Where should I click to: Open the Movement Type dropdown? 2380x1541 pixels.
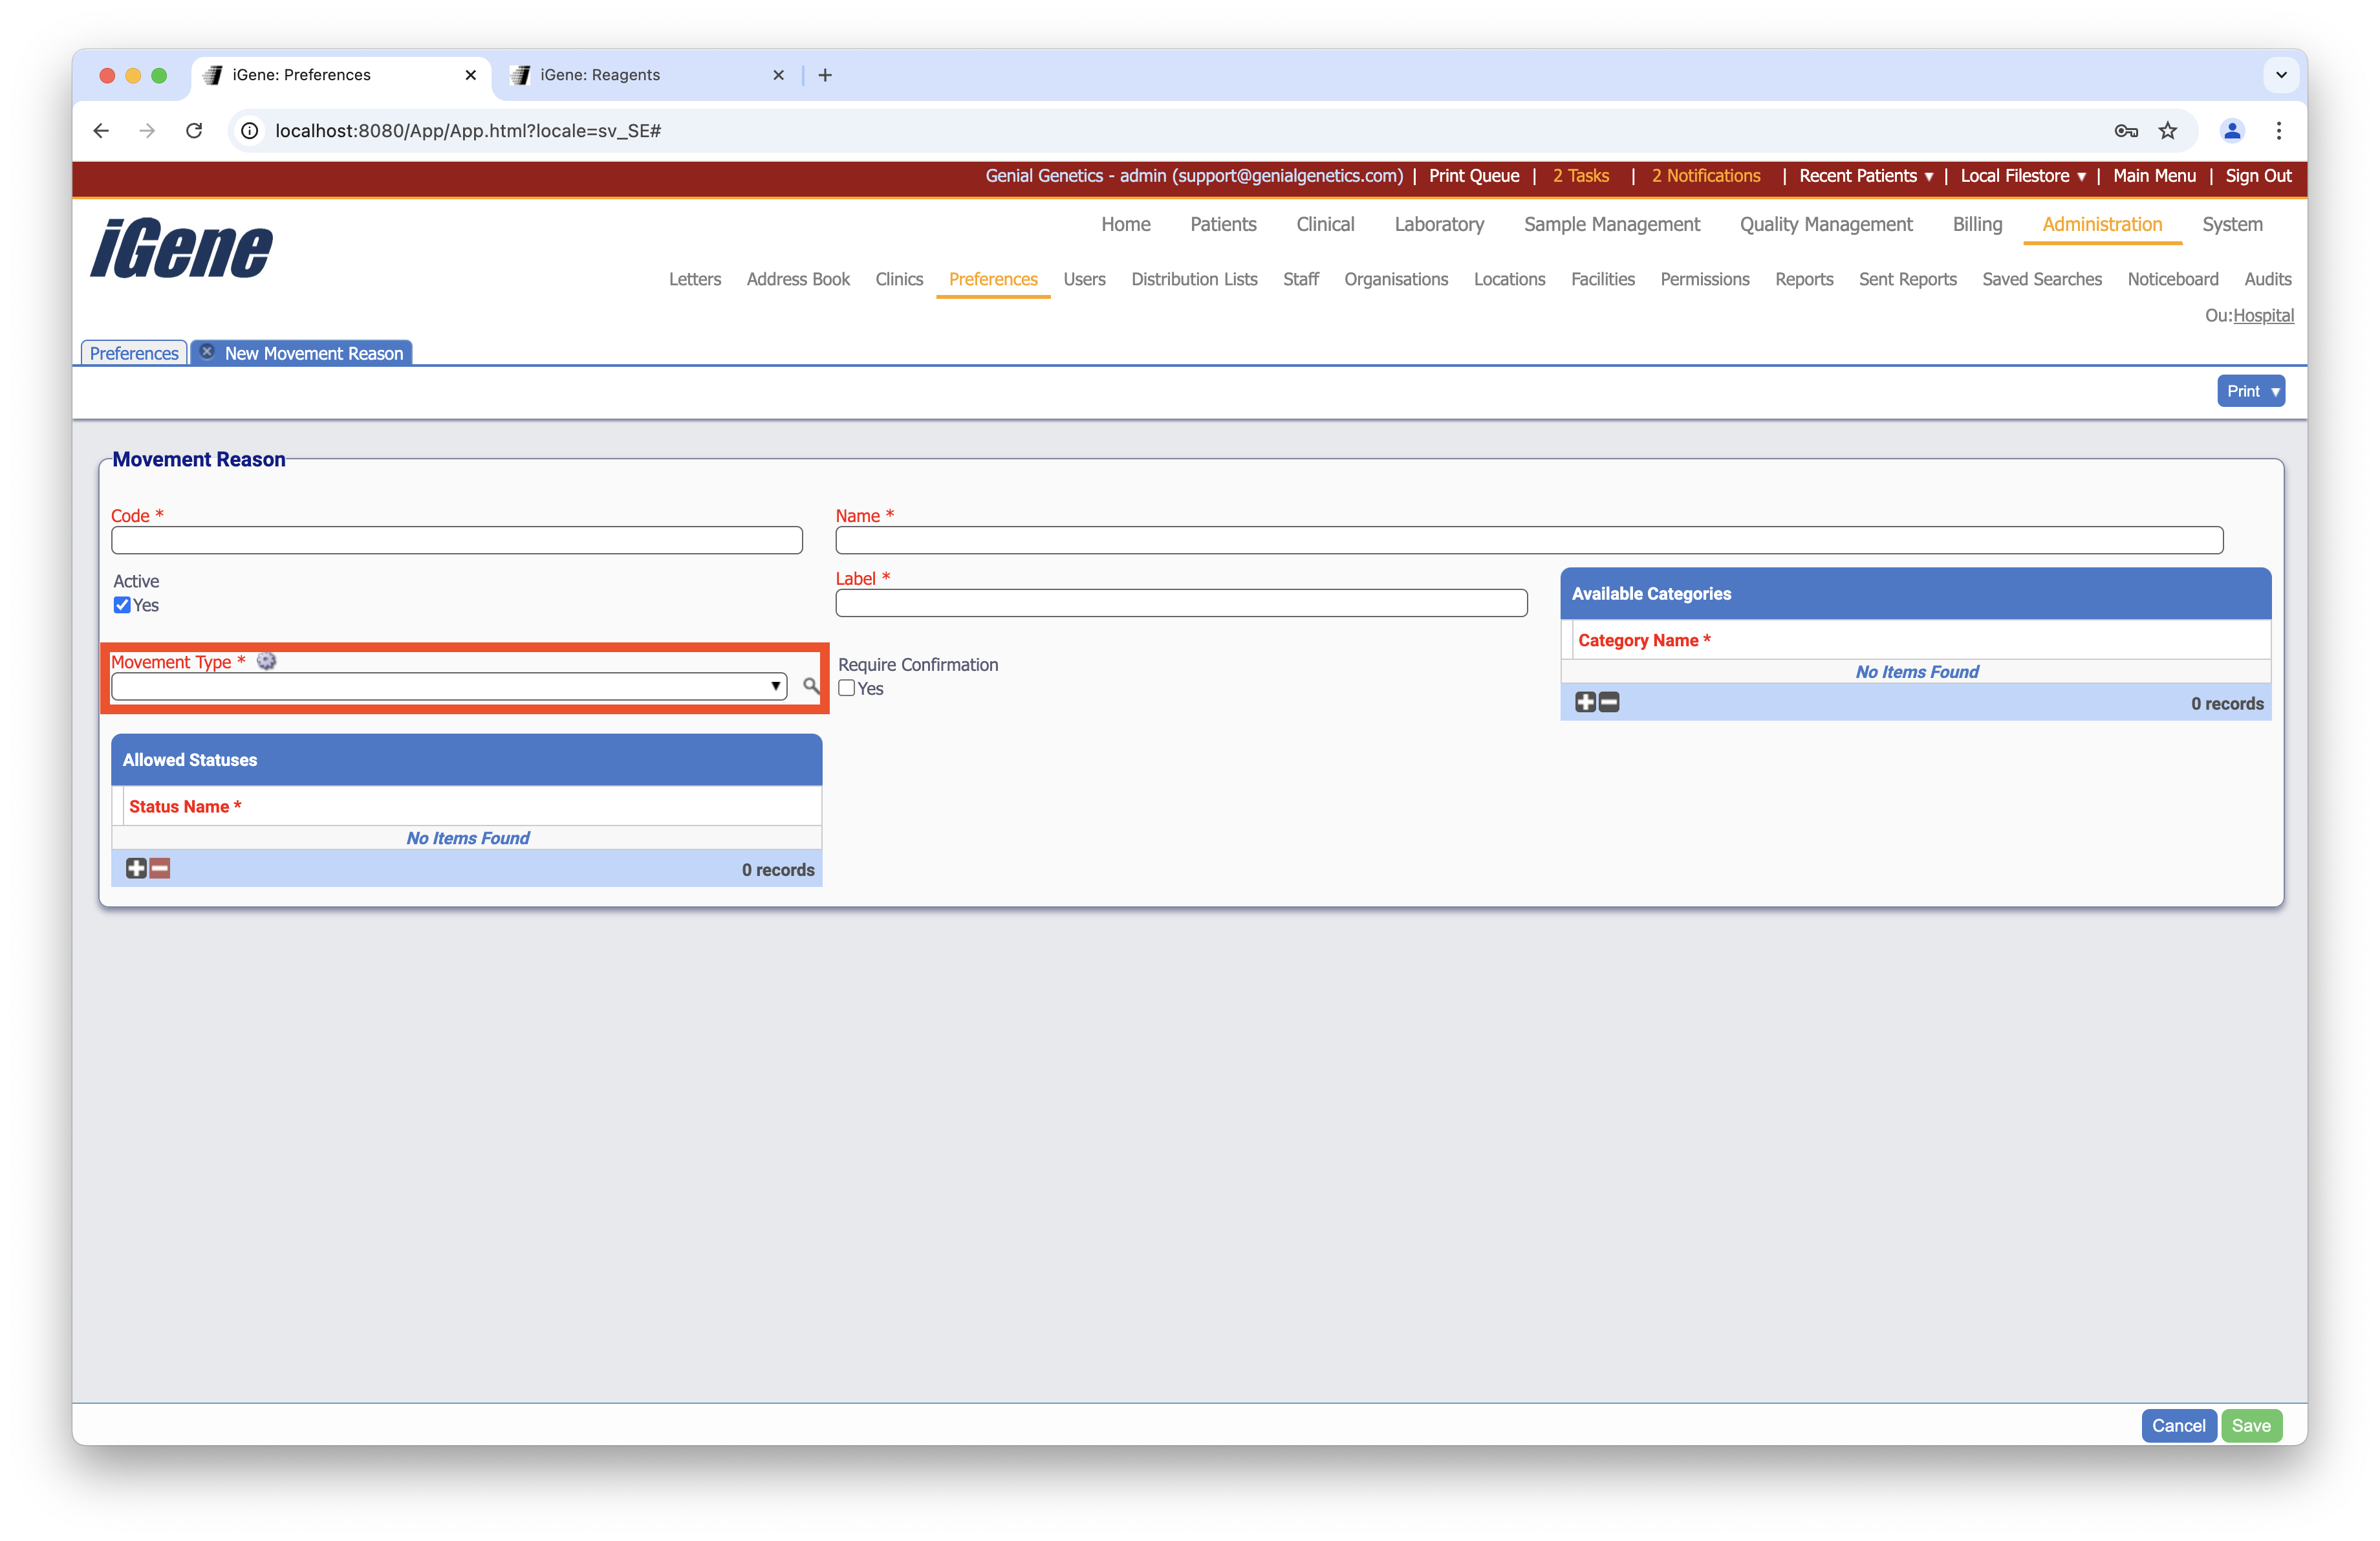449,686
